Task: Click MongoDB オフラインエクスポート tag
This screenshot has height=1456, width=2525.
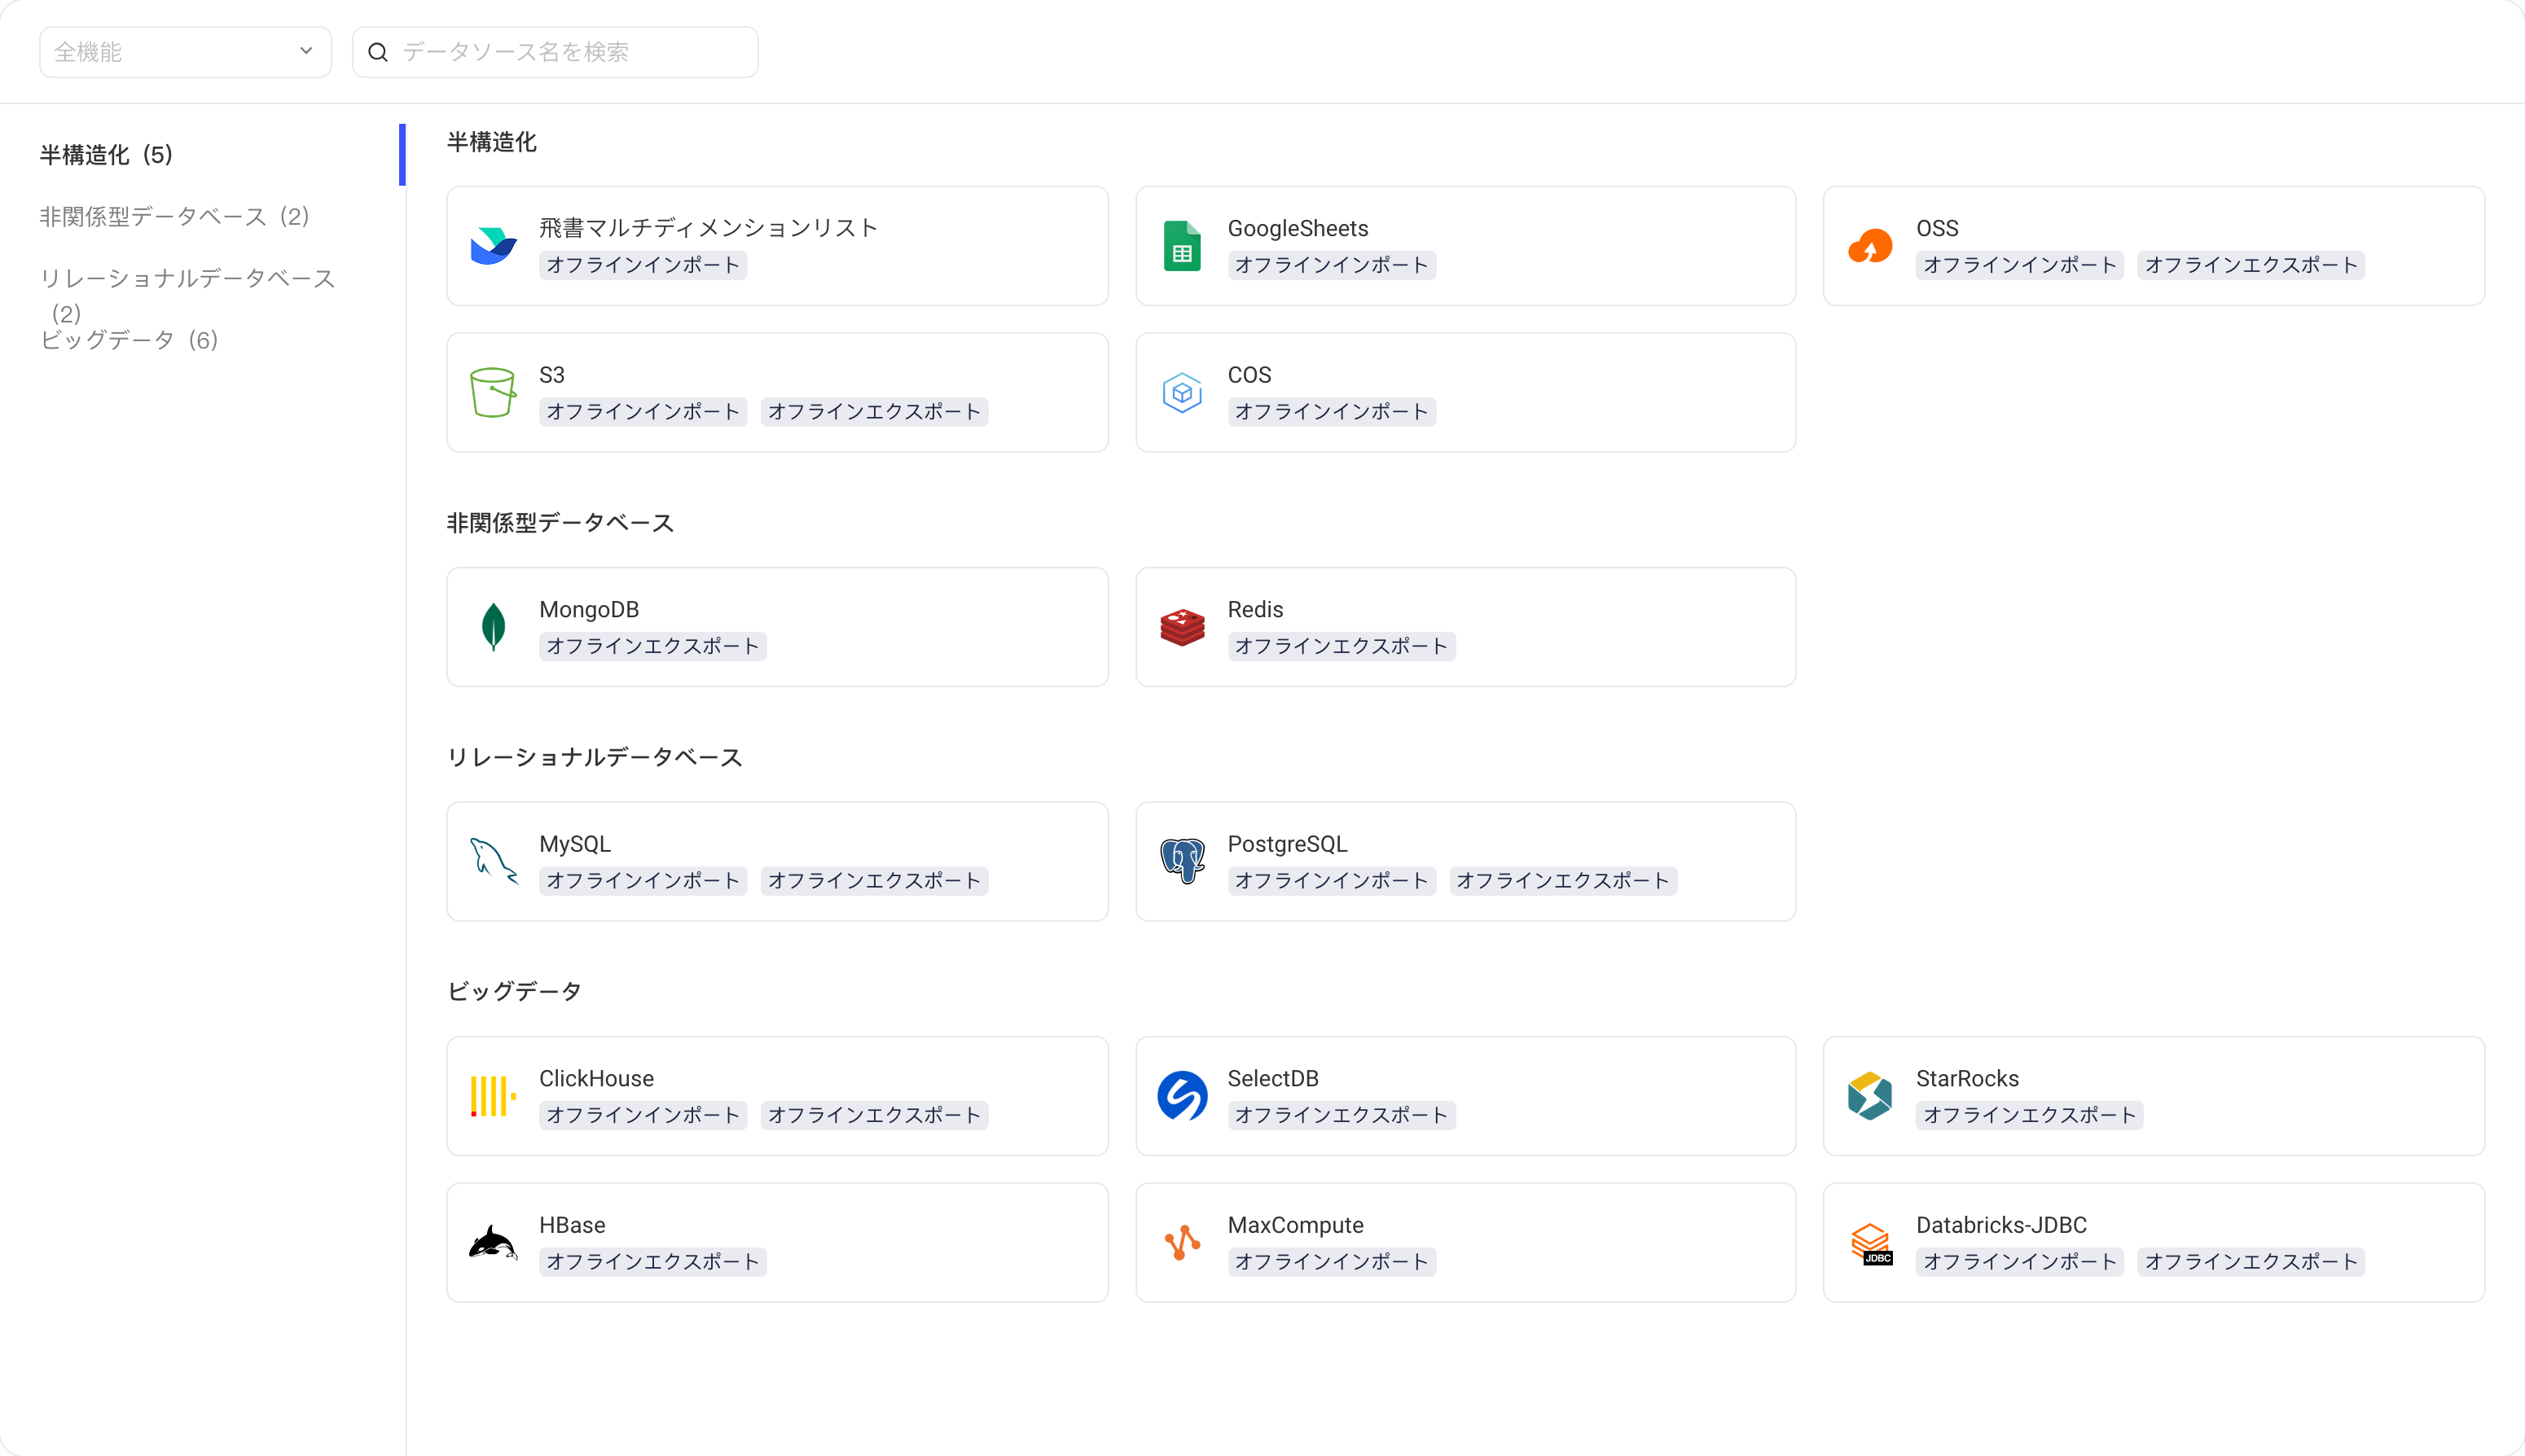Action: [653, 646]
